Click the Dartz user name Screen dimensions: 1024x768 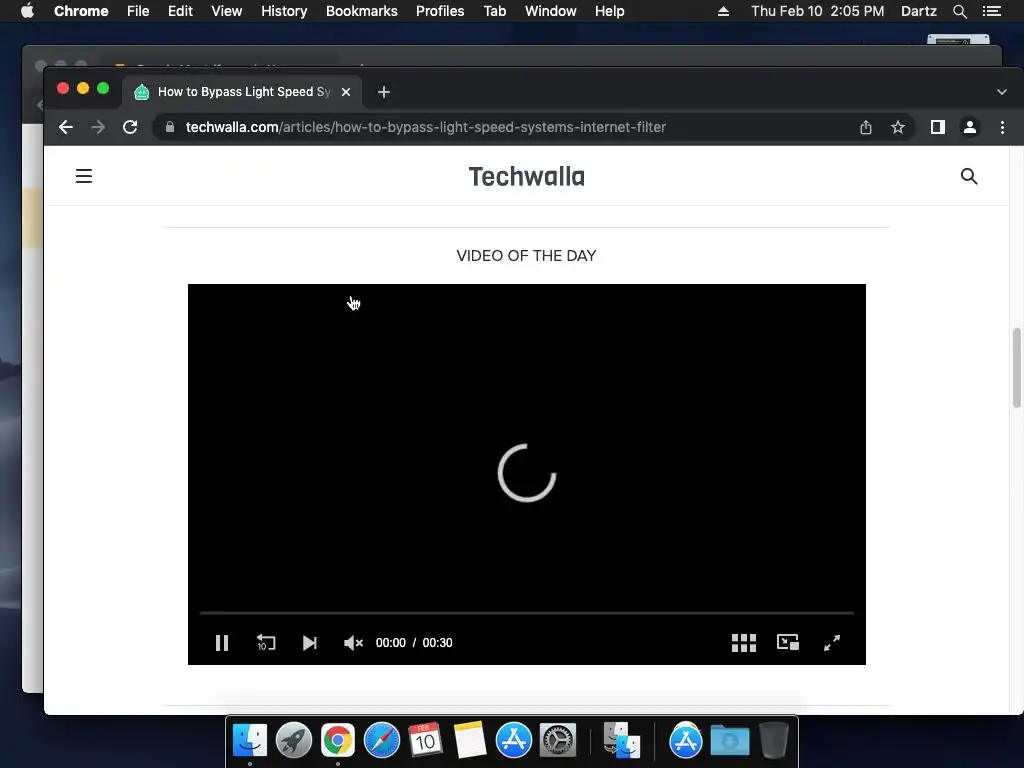[x=919, y=11]
